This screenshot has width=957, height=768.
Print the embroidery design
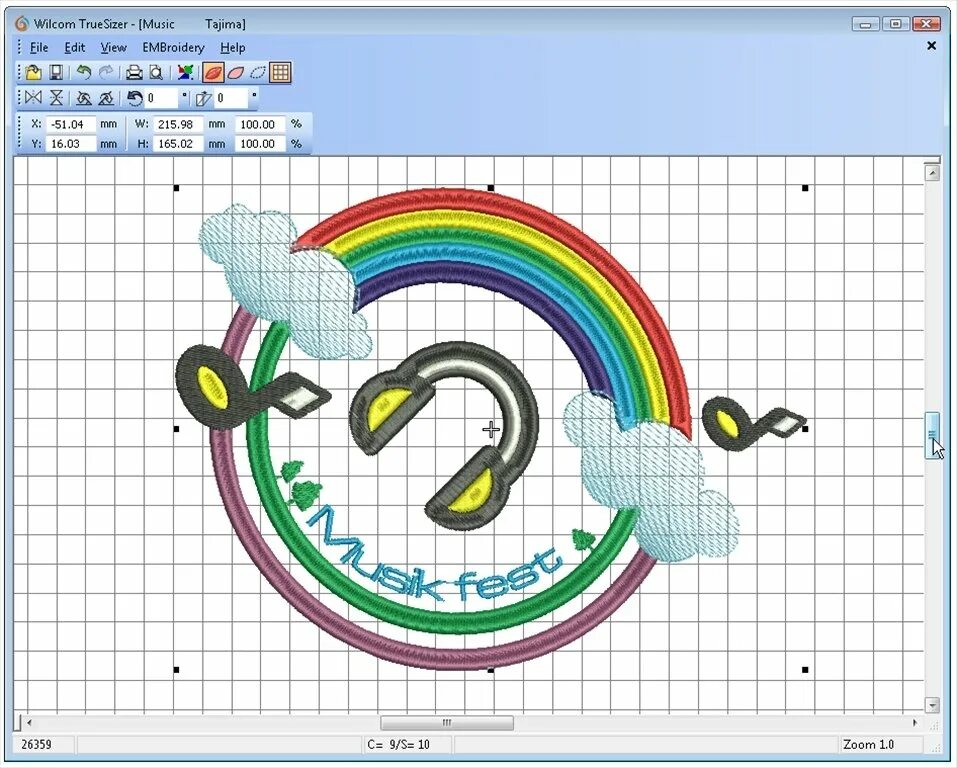(x=134, y=73)
